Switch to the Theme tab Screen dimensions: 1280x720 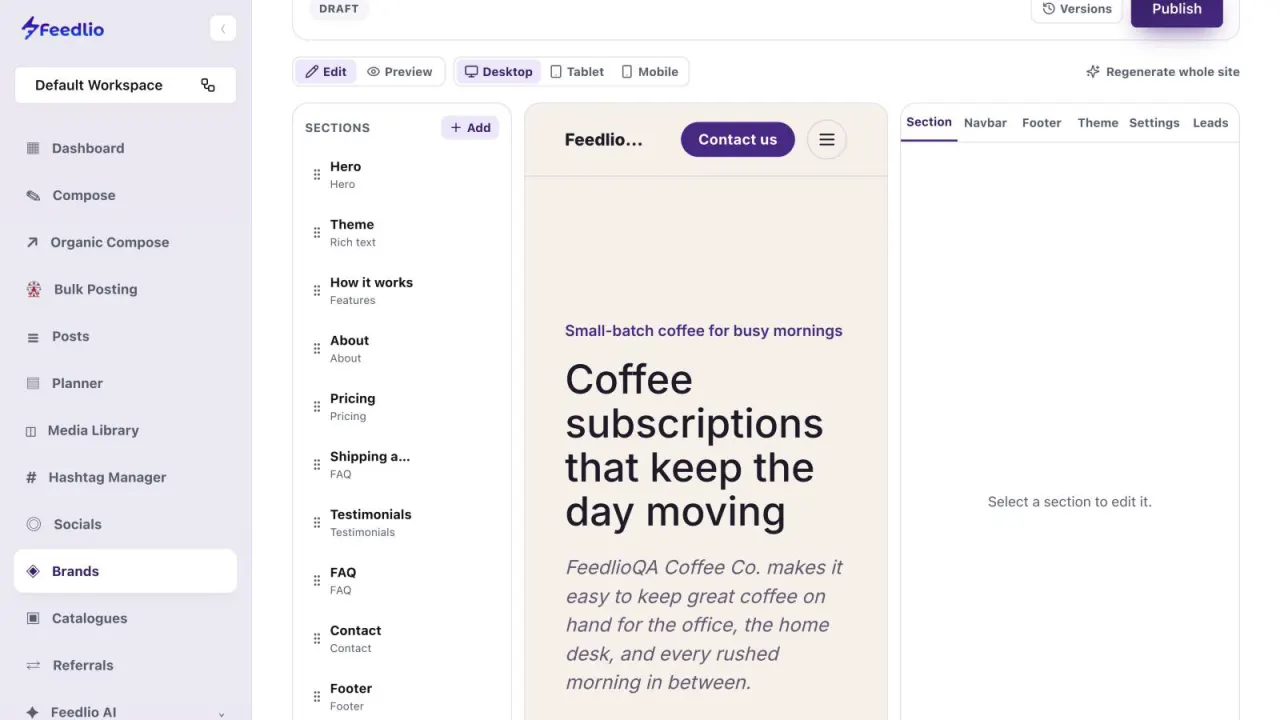(x=1098, y=123)
